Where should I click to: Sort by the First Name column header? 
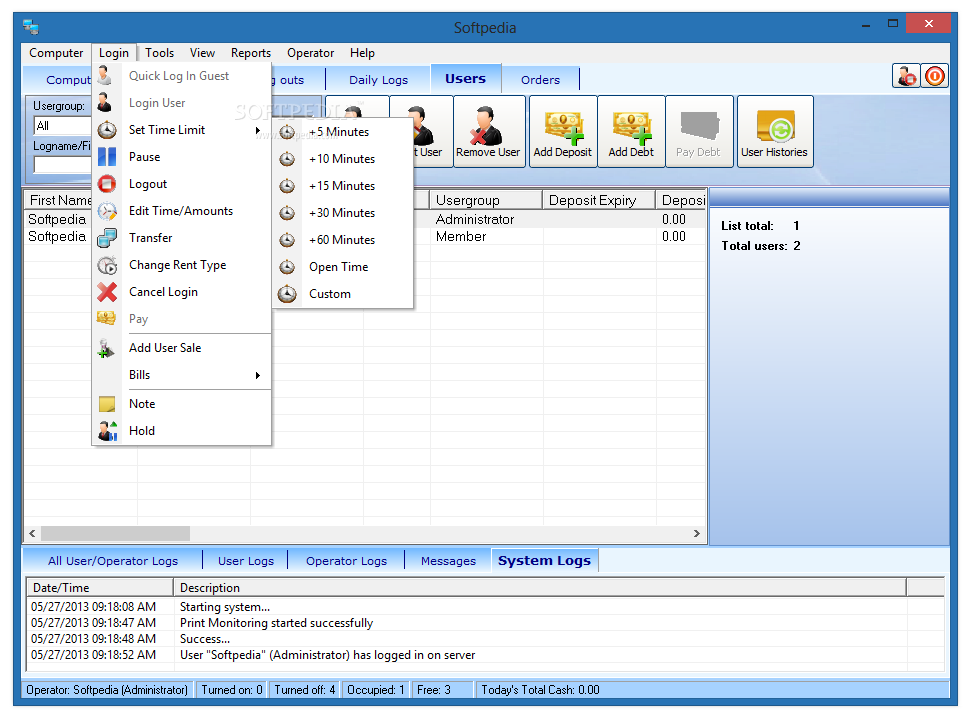tap(59, 200)
